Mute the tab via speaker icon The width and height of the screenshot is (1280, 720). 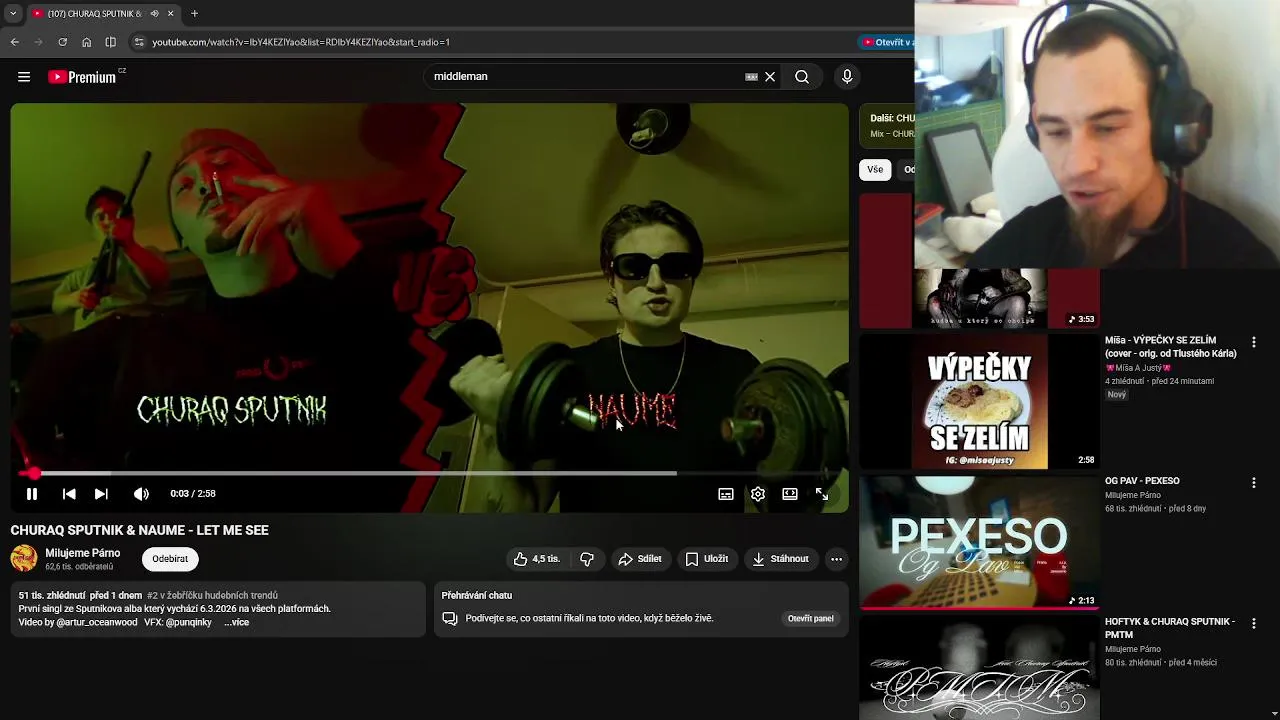(x=154, y=14)
